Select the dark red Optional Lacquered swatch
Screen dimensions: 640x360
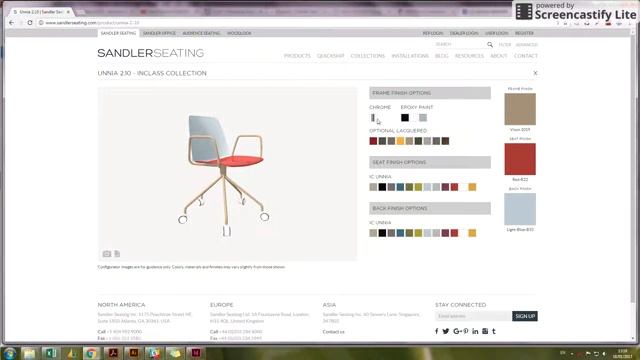click(x=373, y=141)
